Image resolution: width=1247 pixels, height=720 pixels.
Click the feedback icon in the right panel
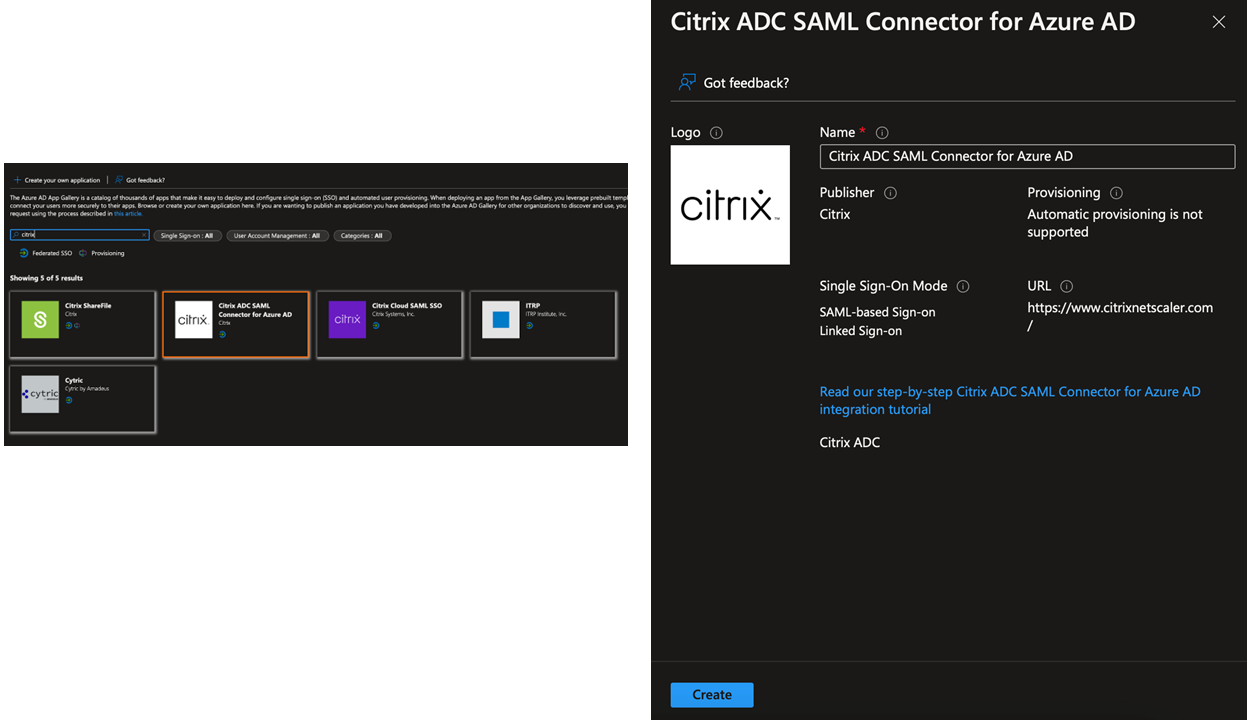(x=687, y=82)
